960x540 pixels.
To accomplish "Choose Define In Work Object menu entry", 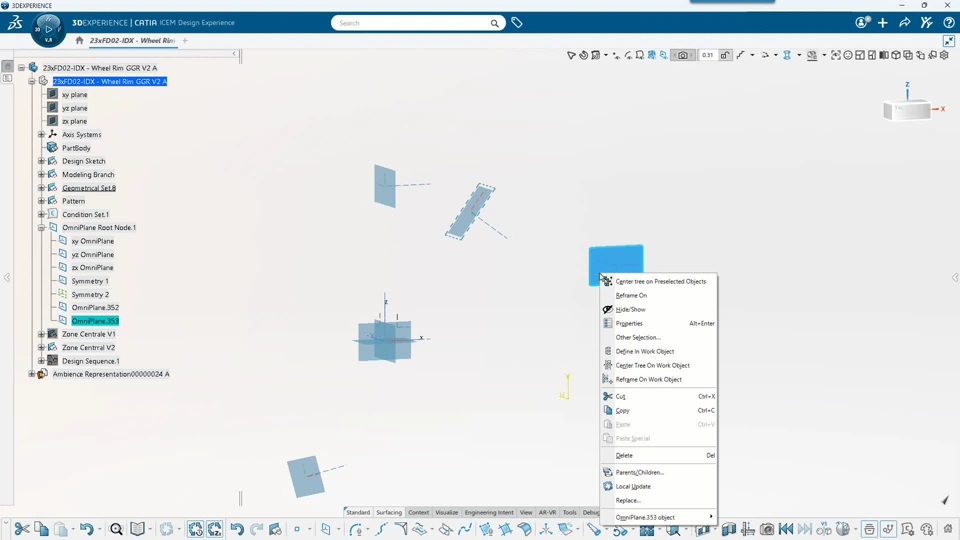I will 658,351.
